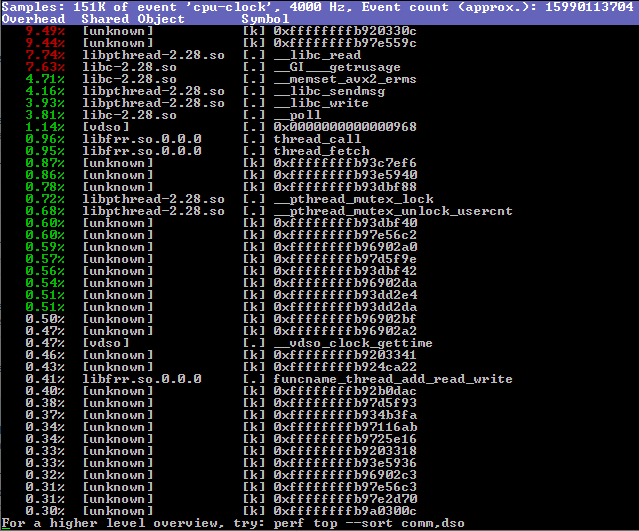
Task: Select symbol 0xffffffffb93dd2da
Action: pos(345,307)
